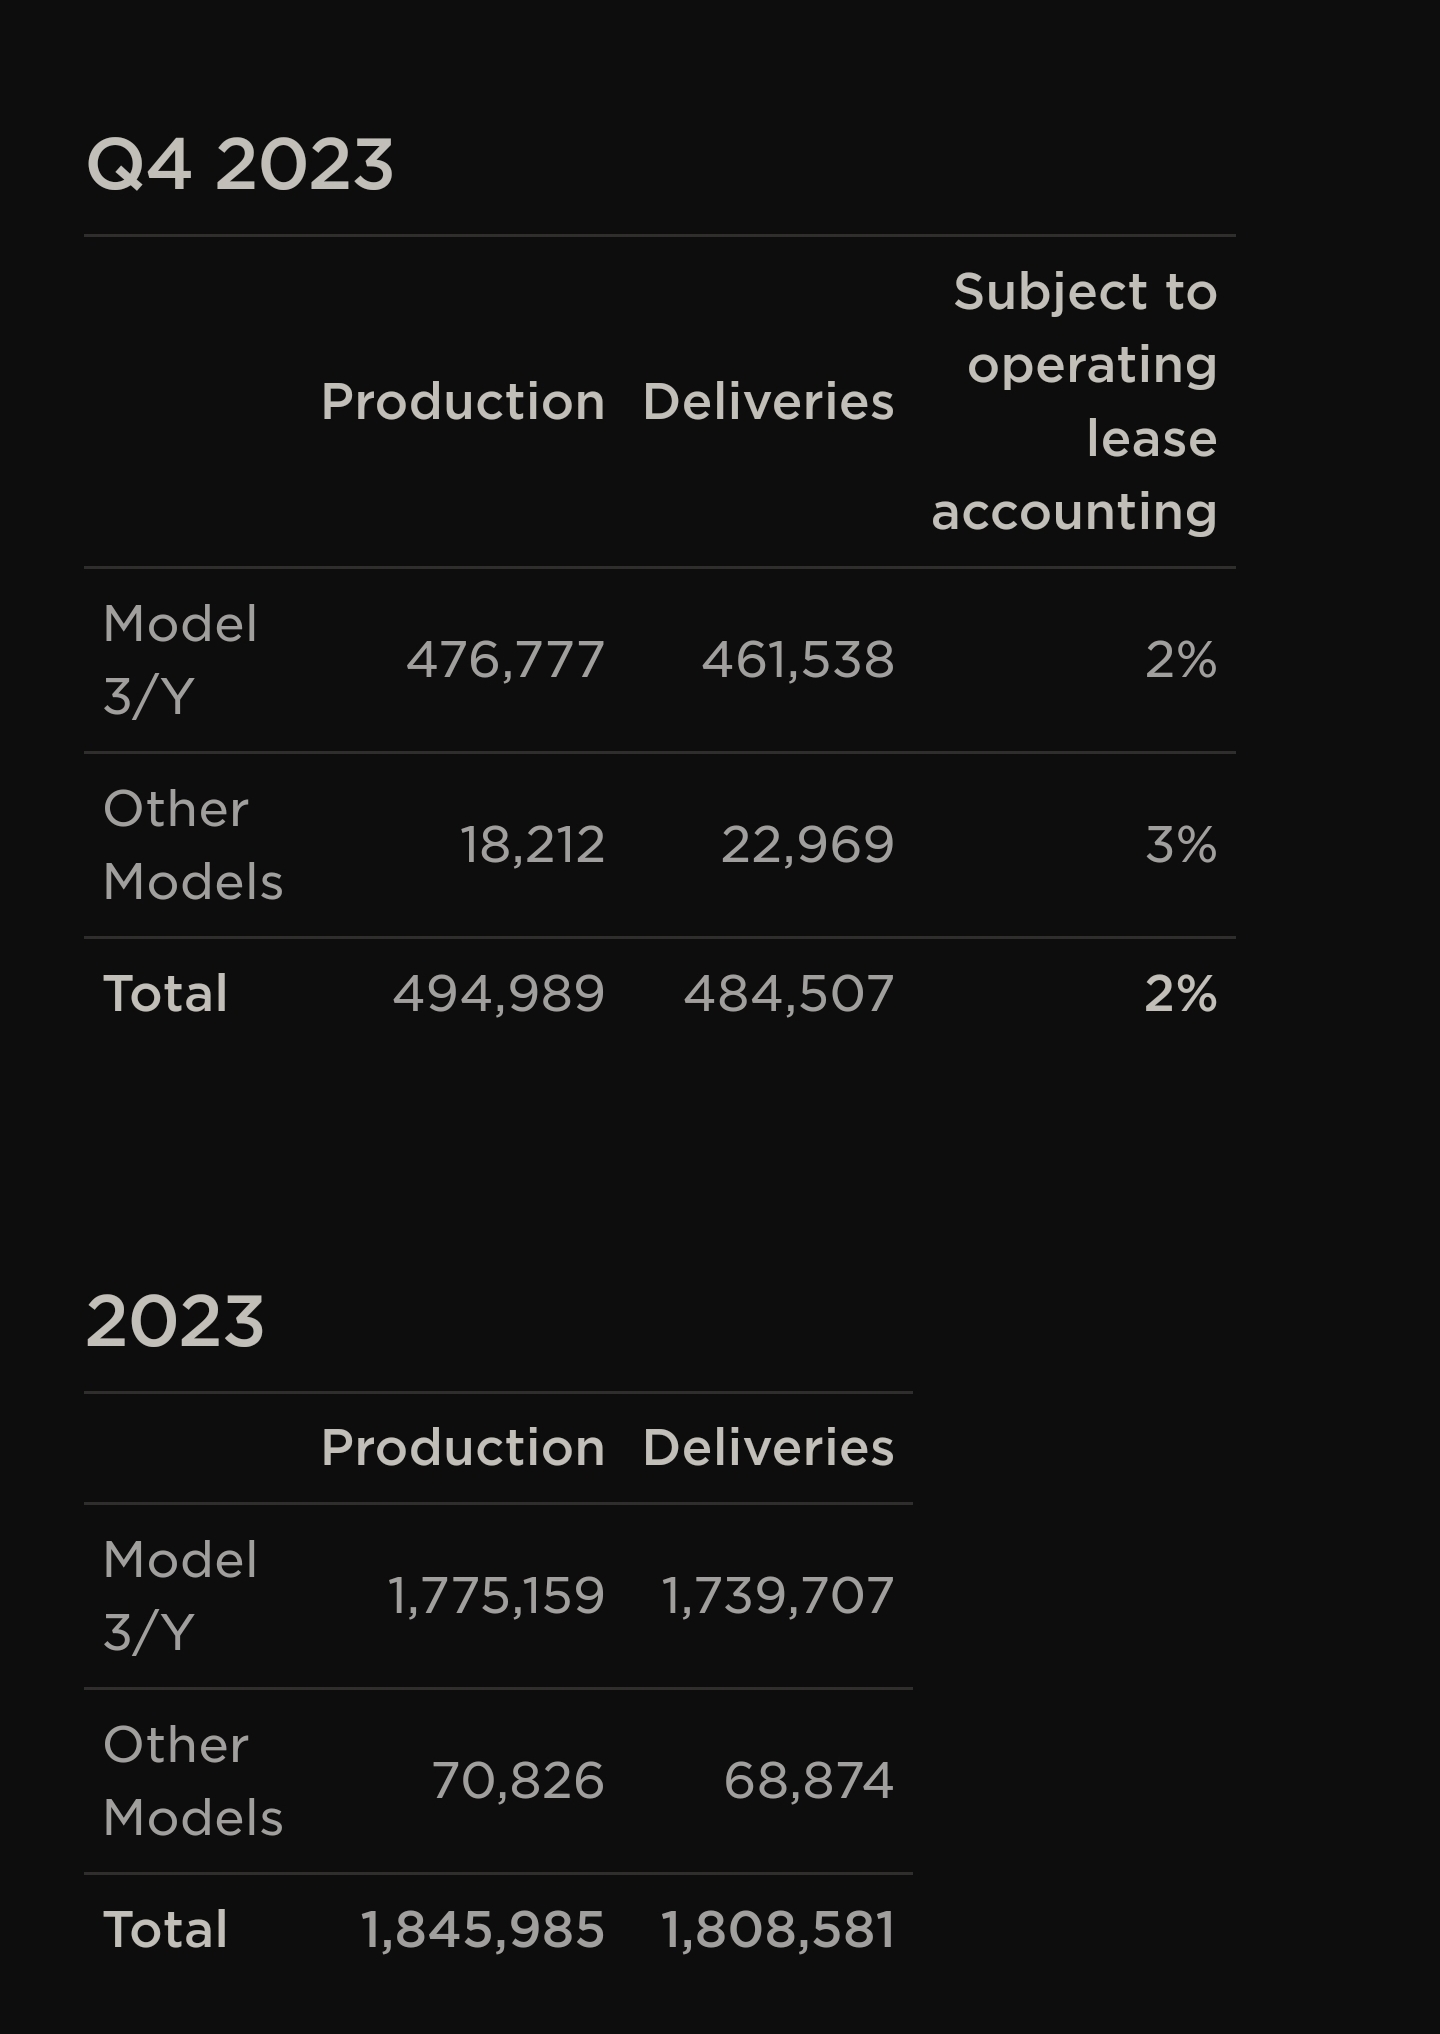1440x2034 pixels.
Task: Select Q4 total production figure 494,989
Action: point(499,994)
